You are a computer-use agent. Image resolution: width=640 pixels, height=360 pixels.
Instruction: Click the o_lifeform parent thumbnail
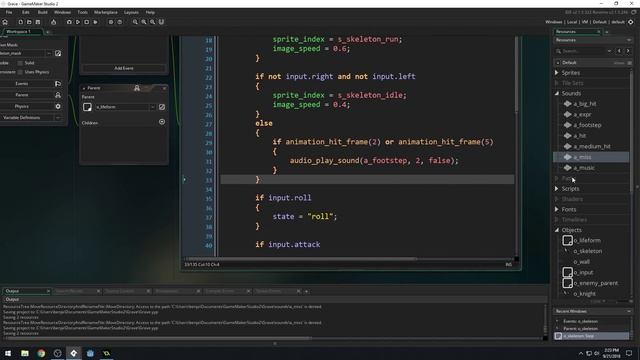point(87,107)
